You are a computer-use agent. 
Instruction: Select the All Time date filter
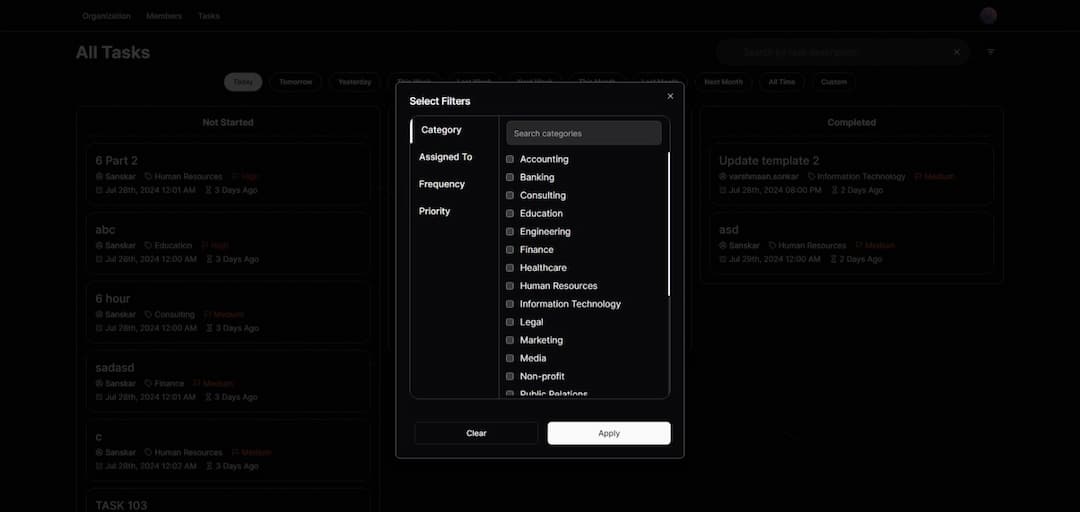(781, 82)
